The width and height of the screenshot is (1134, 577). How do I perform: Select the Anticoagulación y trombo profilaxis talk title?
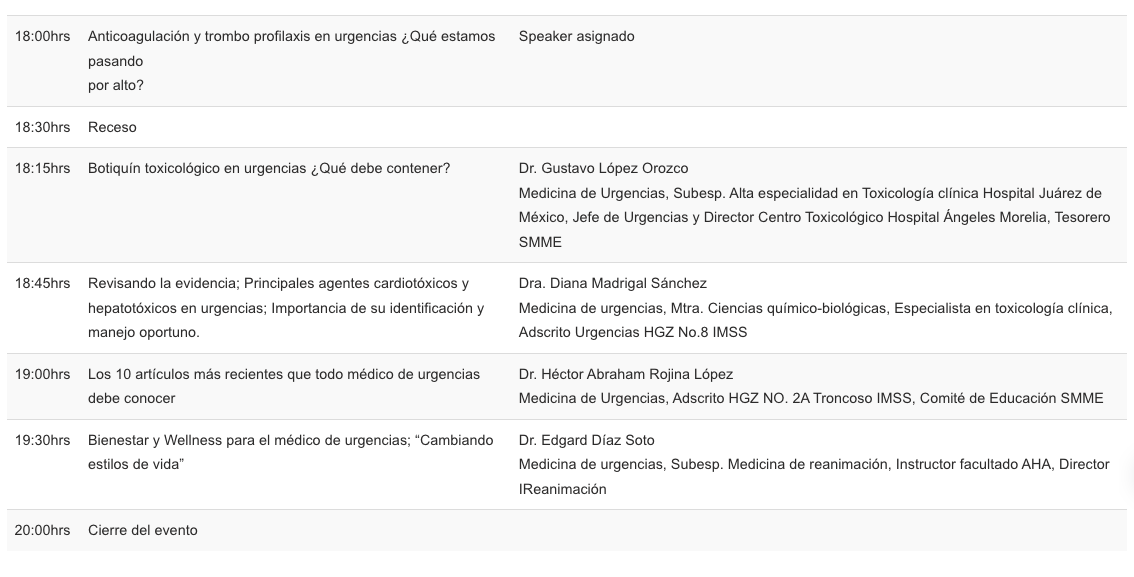291,61
